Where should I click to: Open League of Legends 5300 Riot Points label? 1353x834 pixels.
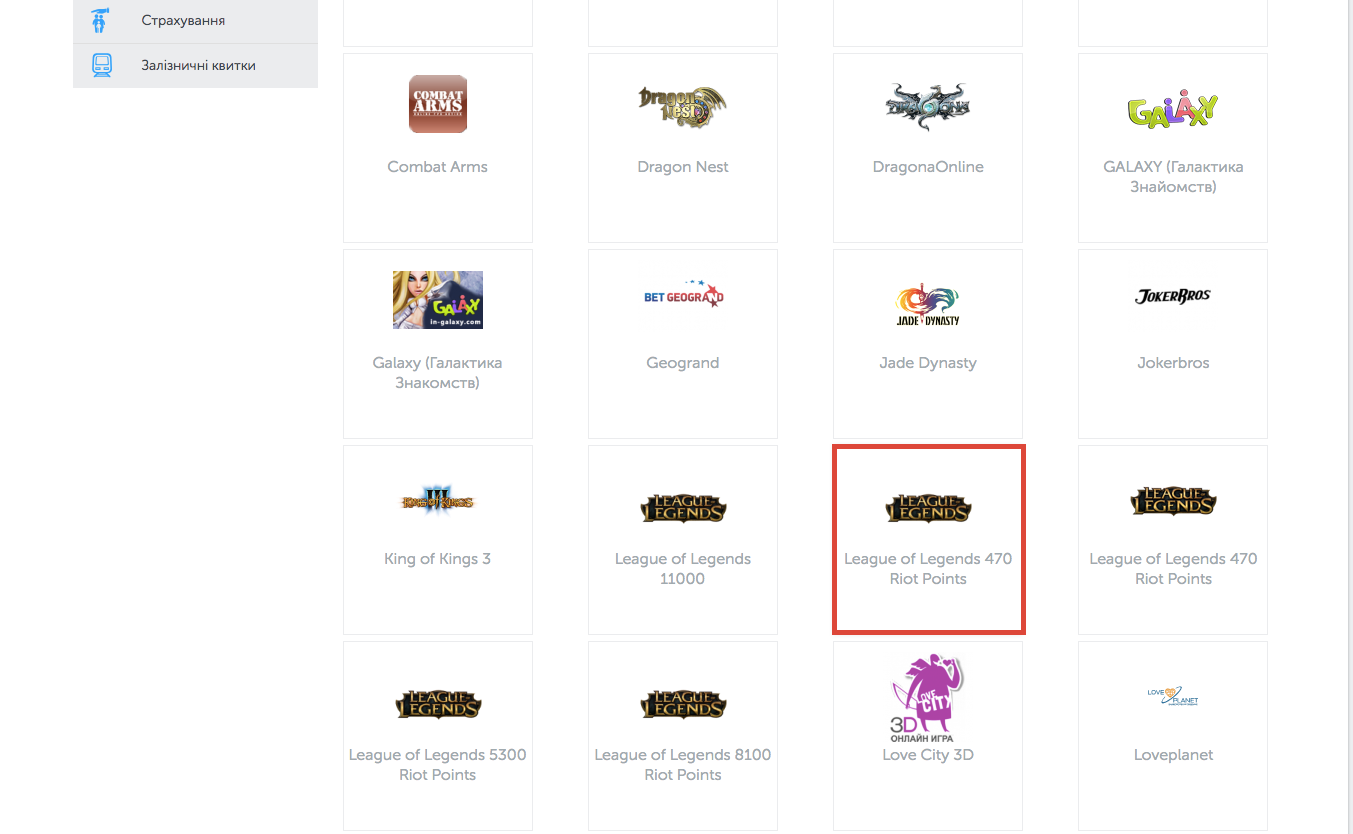click(438, 765)
